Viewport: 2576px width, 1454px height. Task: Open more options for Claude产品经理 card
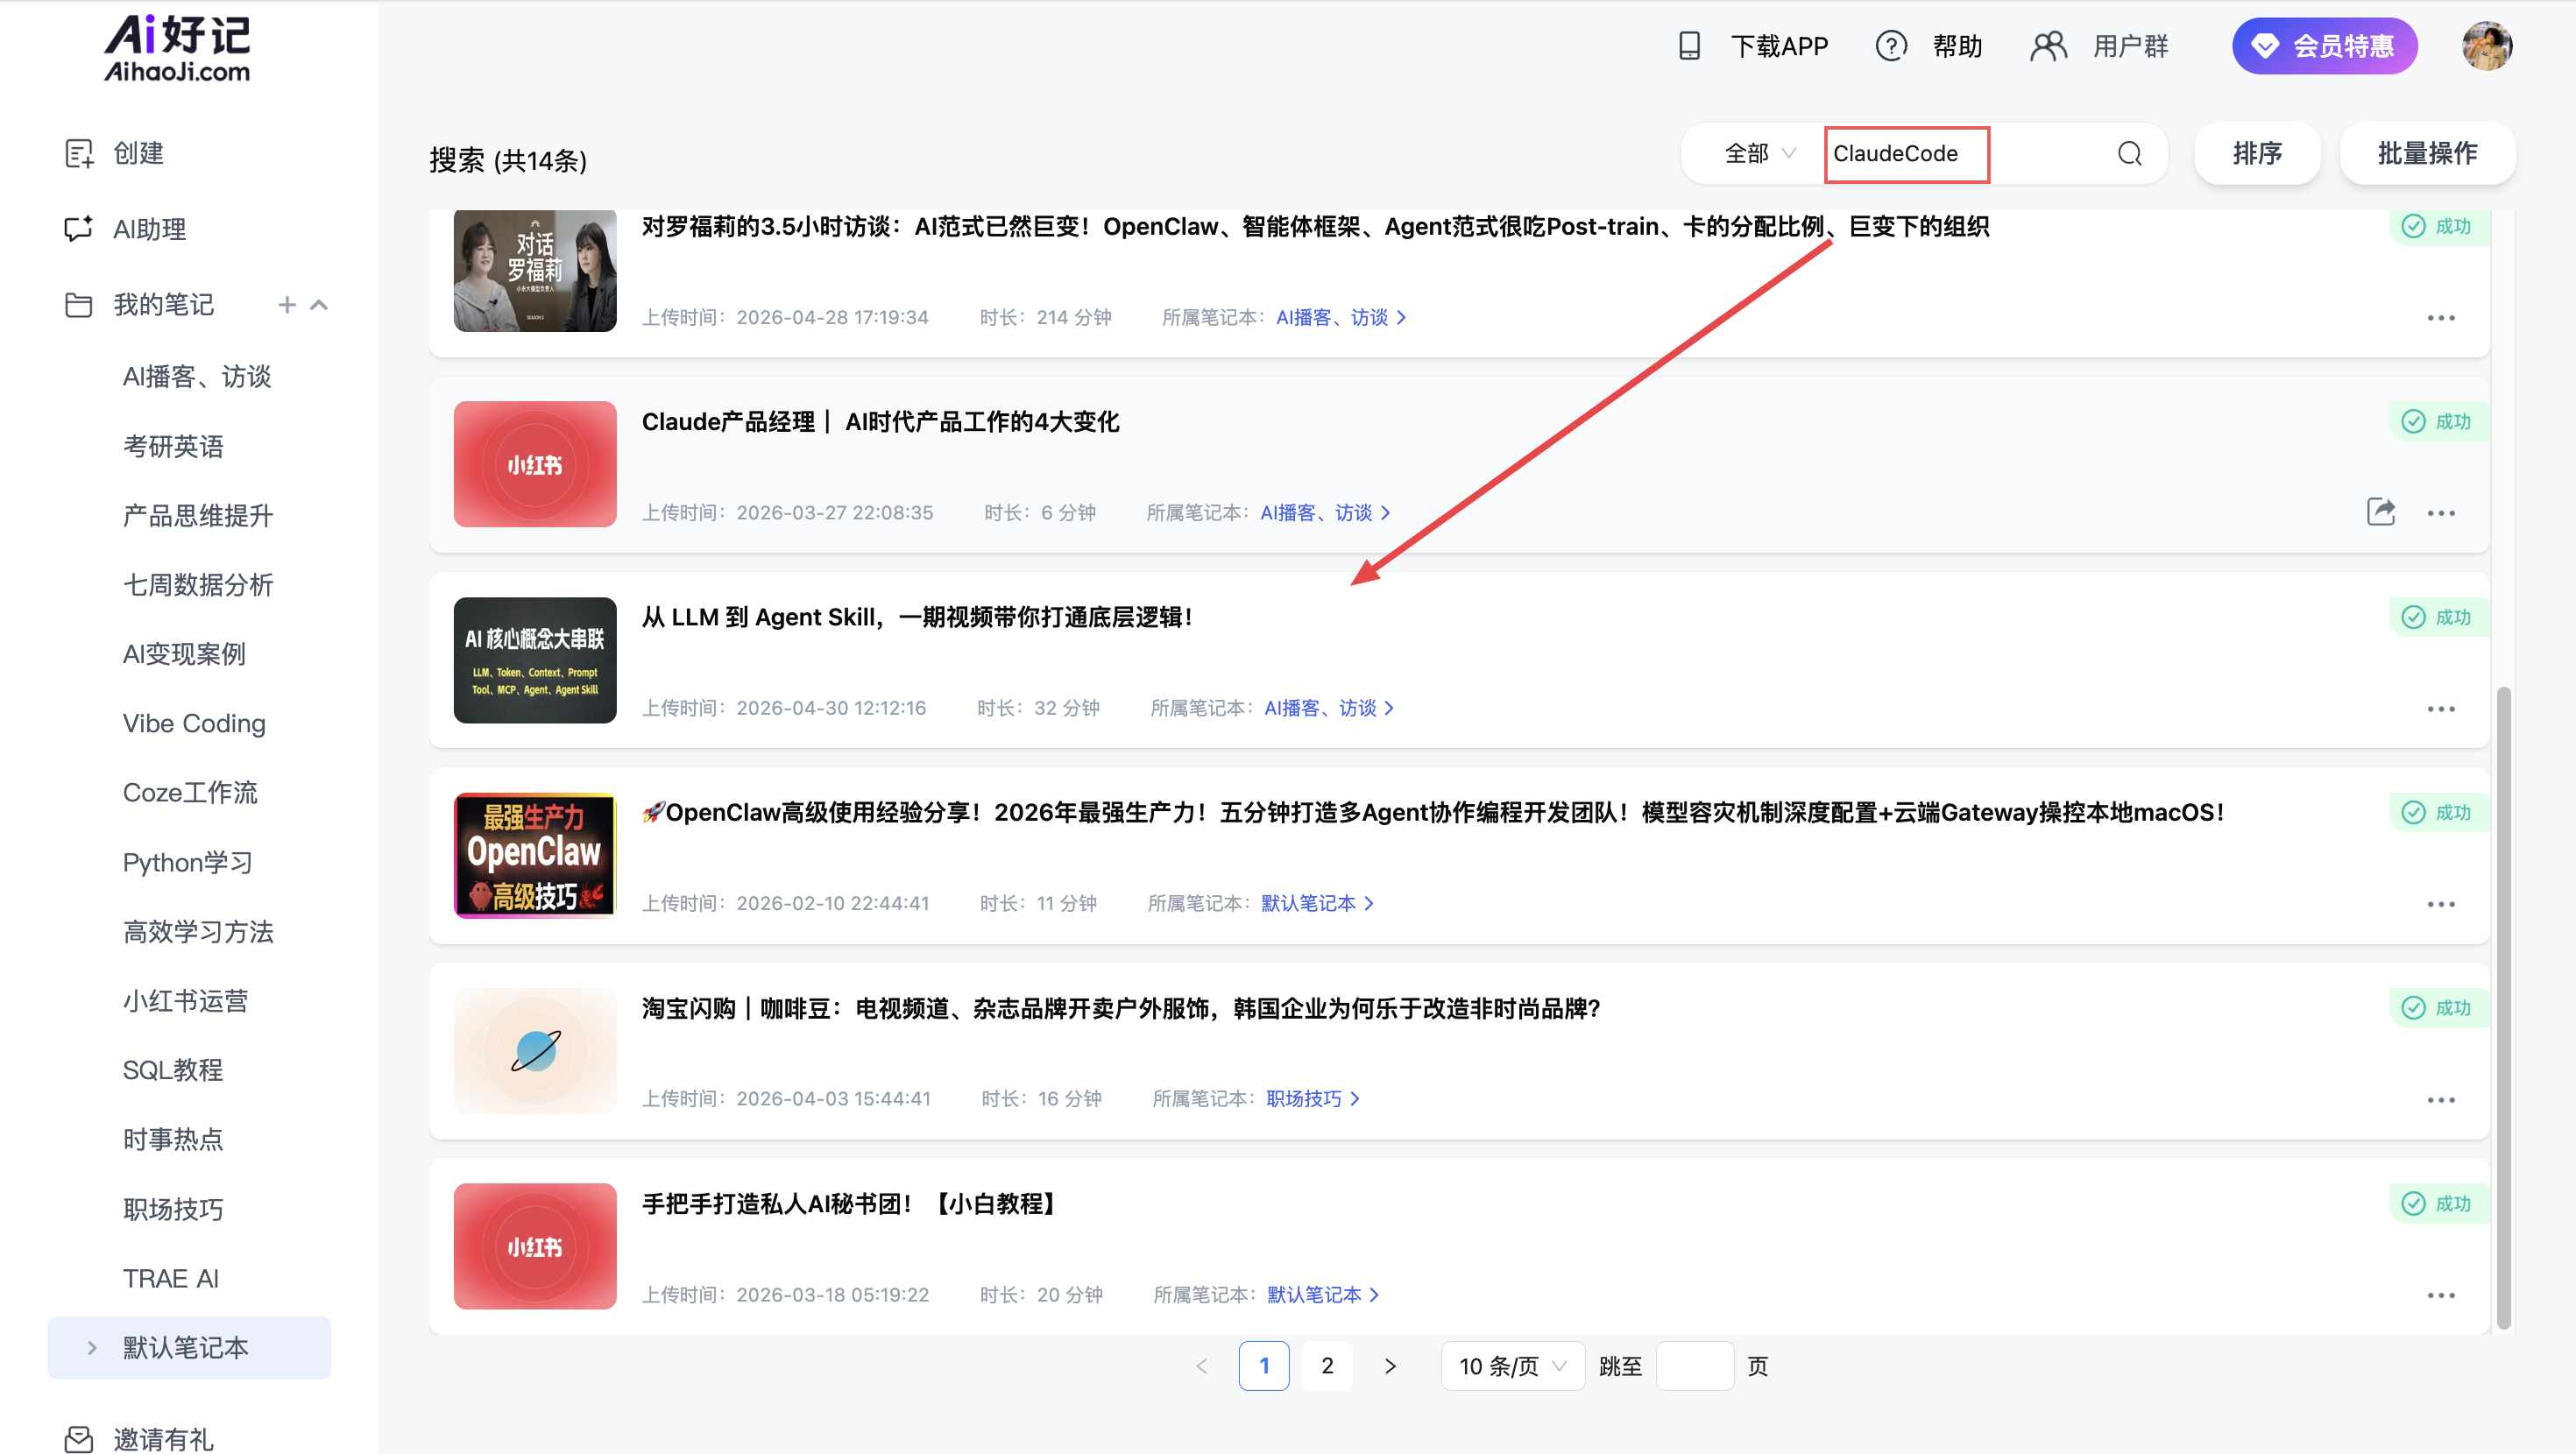coord(2441,513)
